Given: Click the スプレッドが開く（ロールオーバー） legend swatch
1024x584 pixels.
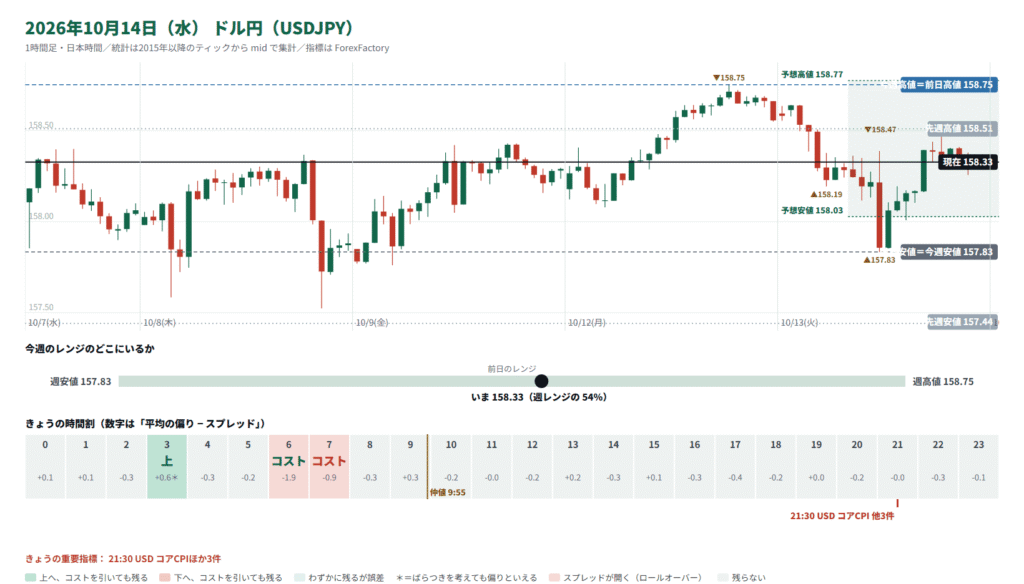Looking at the screenshot, I should (x=554, y=577).
